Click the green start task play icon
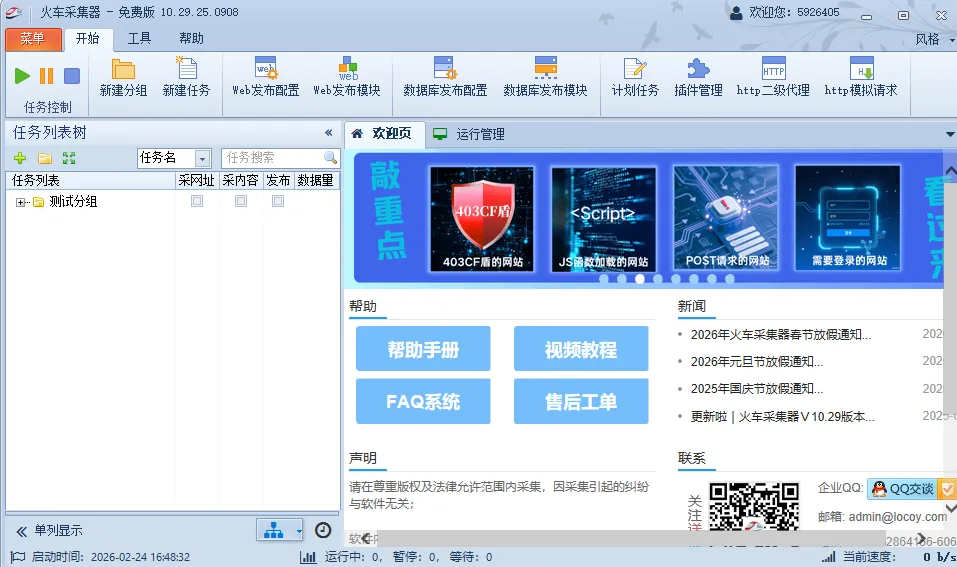 pos(22,76)
